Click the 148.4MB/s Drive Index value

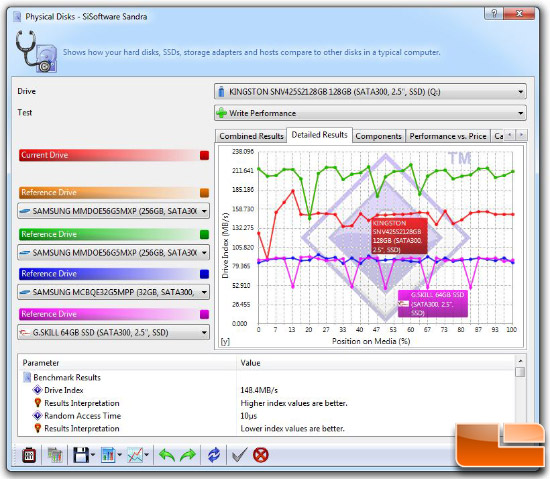click(x=259, y=390)
